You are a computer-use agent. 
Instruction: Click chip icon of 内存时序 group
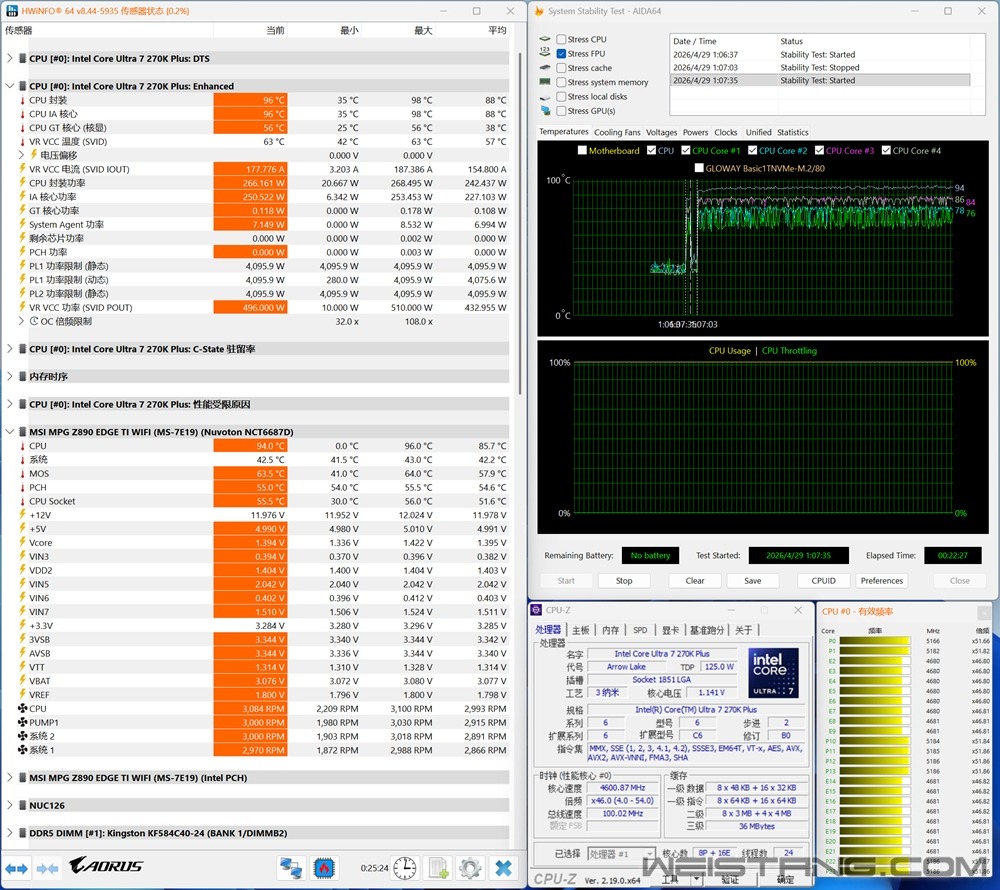click(x=22, y=376)
